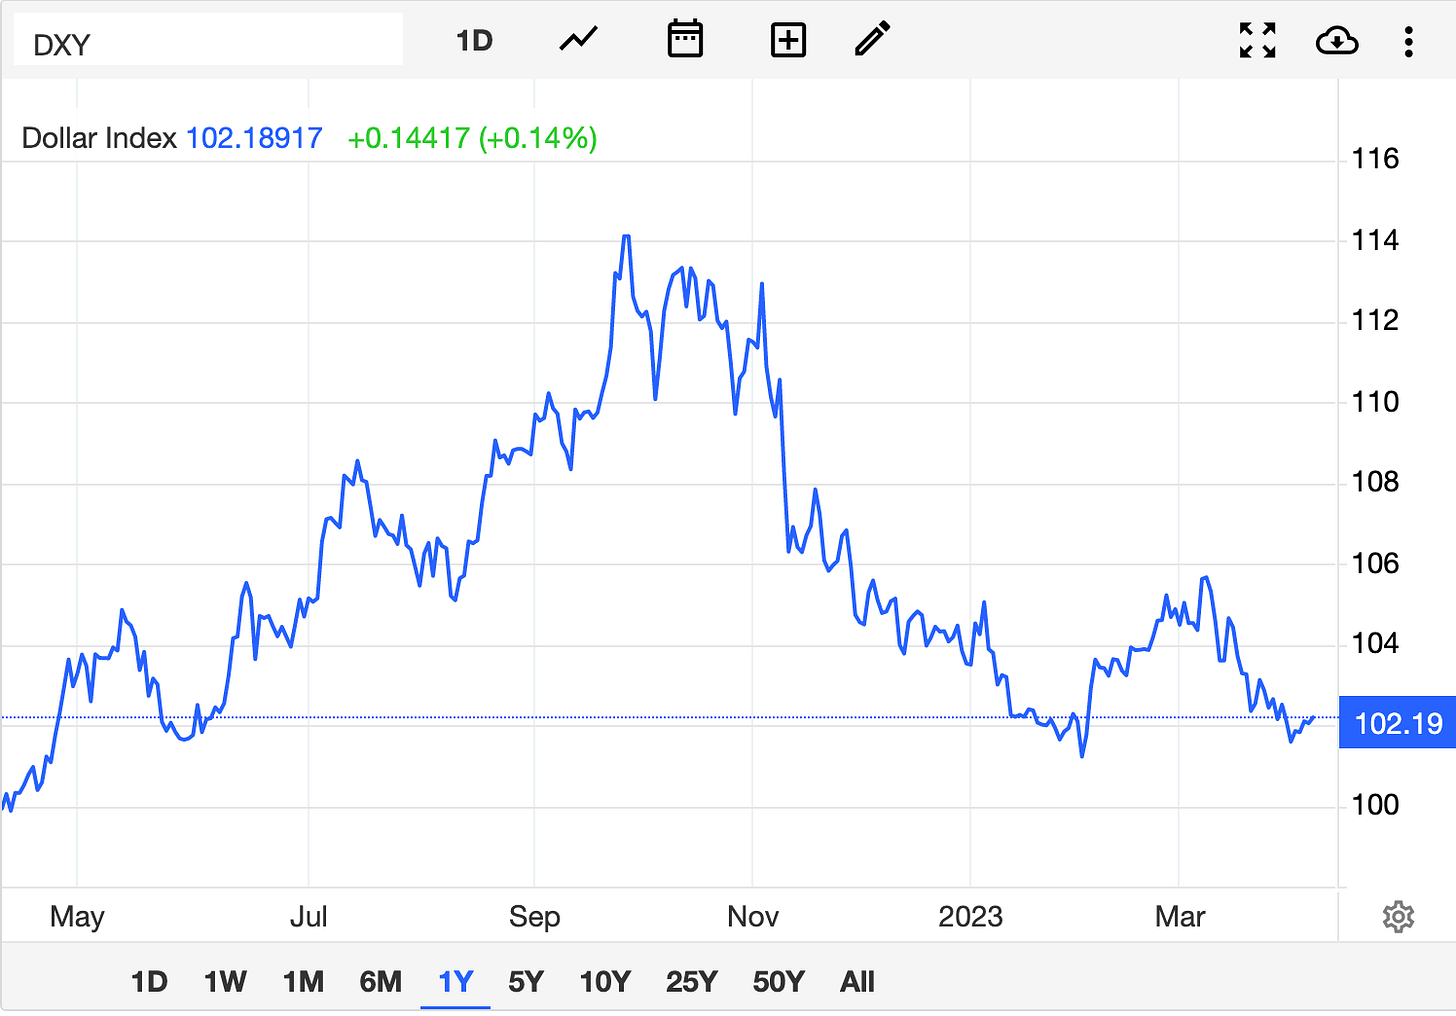The image size is (1456, 1016).
Task: Click the add comparison plus icon
Action: pos(788,40)
